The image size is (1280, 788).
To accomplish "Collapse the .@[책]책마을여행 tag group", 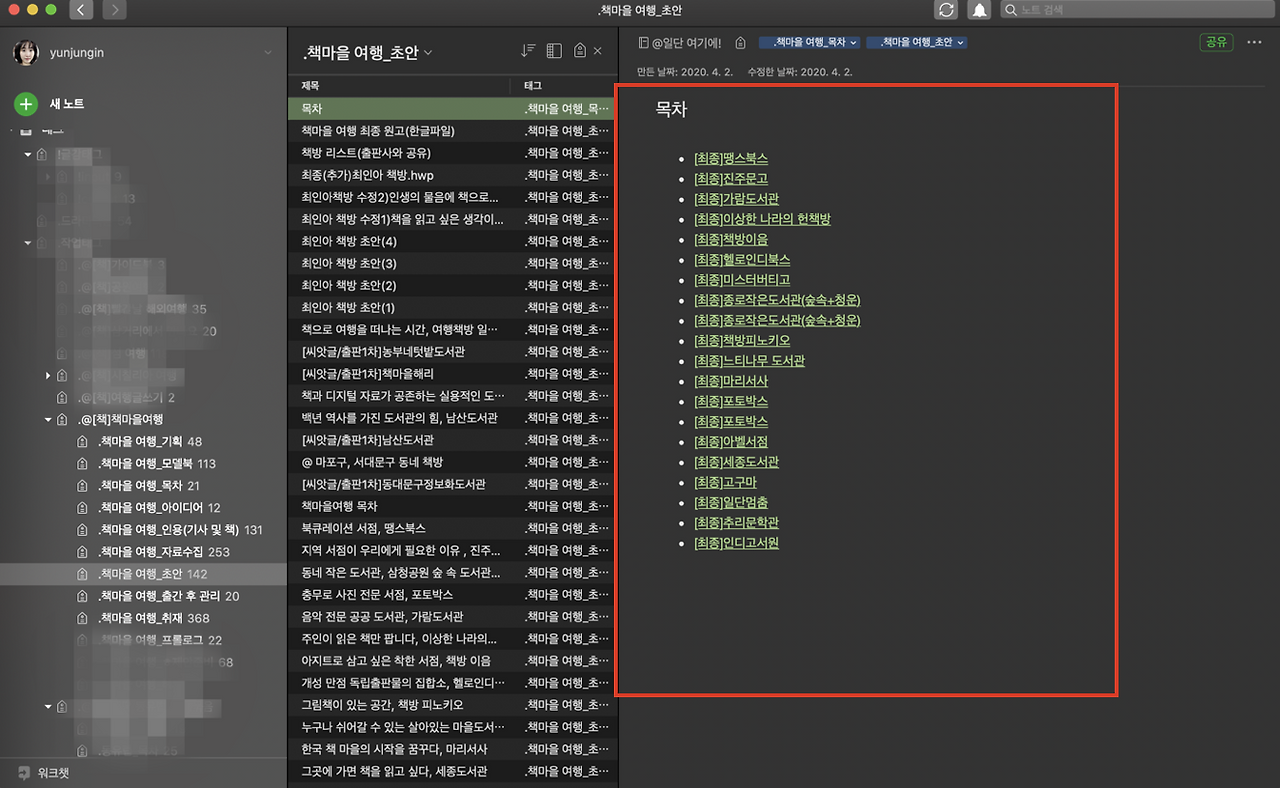I will pyautogui.click(x=48, y=419).
